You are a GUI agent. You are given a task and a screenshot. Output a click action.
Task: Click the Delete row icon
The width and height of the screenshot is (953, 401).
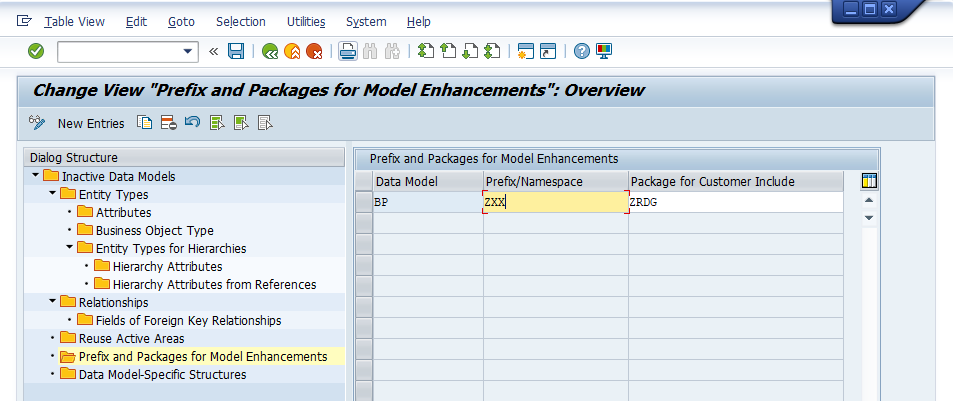point(168,123)
